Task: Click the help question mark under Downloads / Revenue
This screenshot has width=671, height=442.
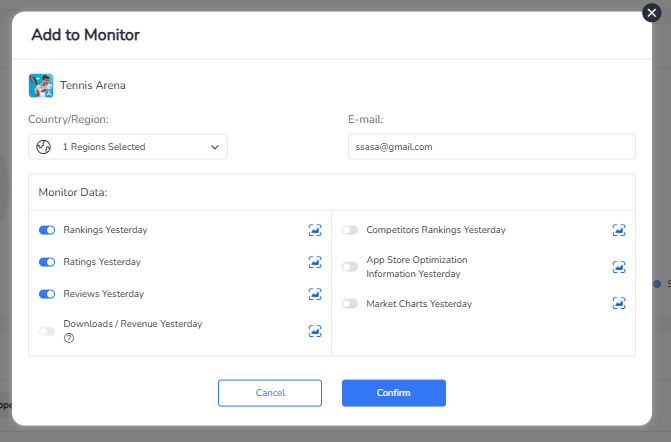Action: point(69,338)
